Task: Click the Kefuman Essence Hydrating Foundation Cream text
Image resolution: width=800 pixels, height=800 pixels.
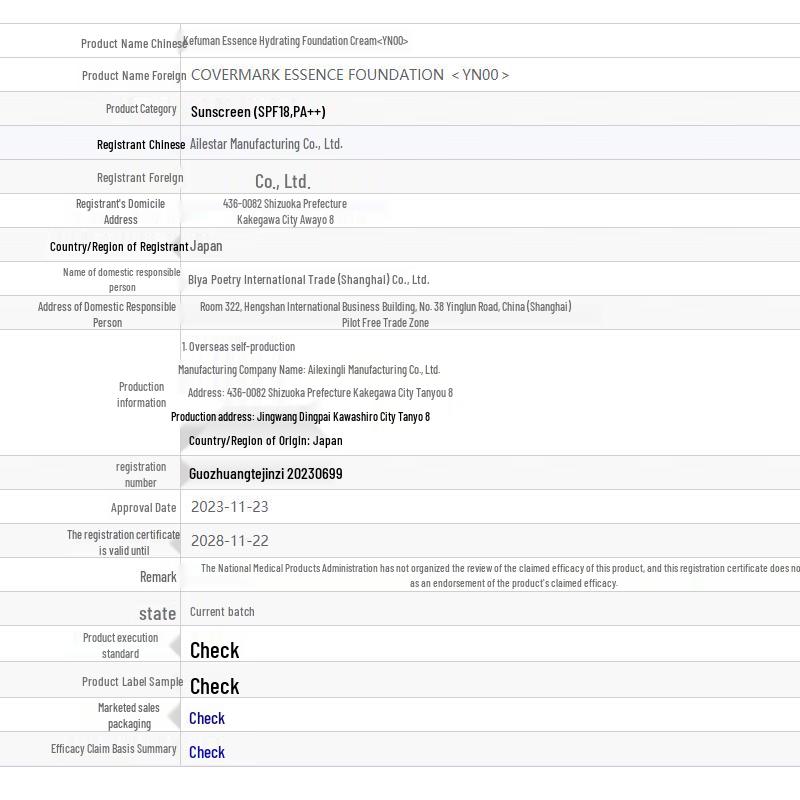Action: coord(295,41)
